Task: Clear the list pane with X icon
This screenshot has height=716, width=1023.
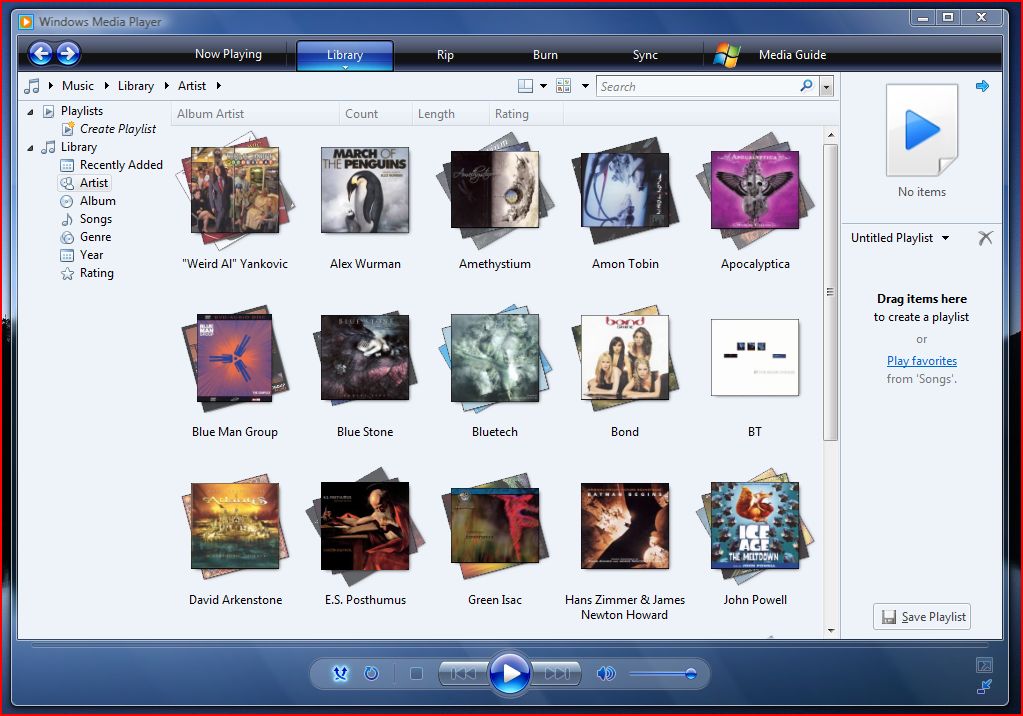Action: (x=985, y=238)
